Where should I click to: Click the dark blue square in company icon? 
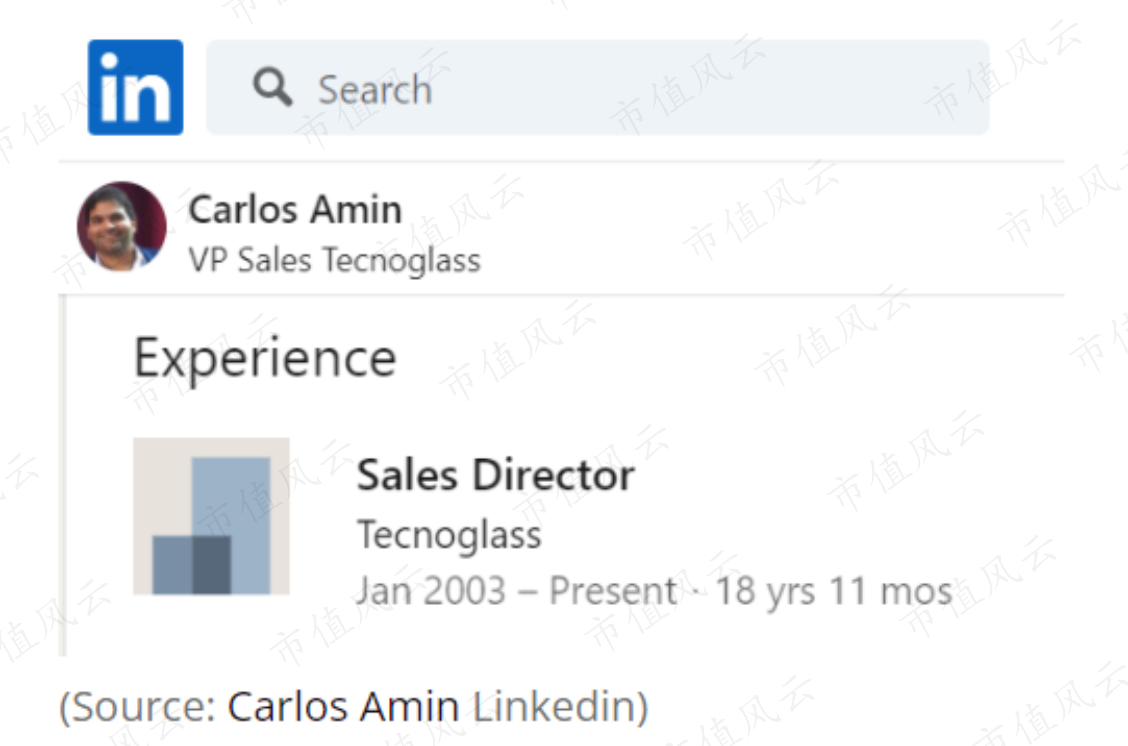(x=212, y=565)
